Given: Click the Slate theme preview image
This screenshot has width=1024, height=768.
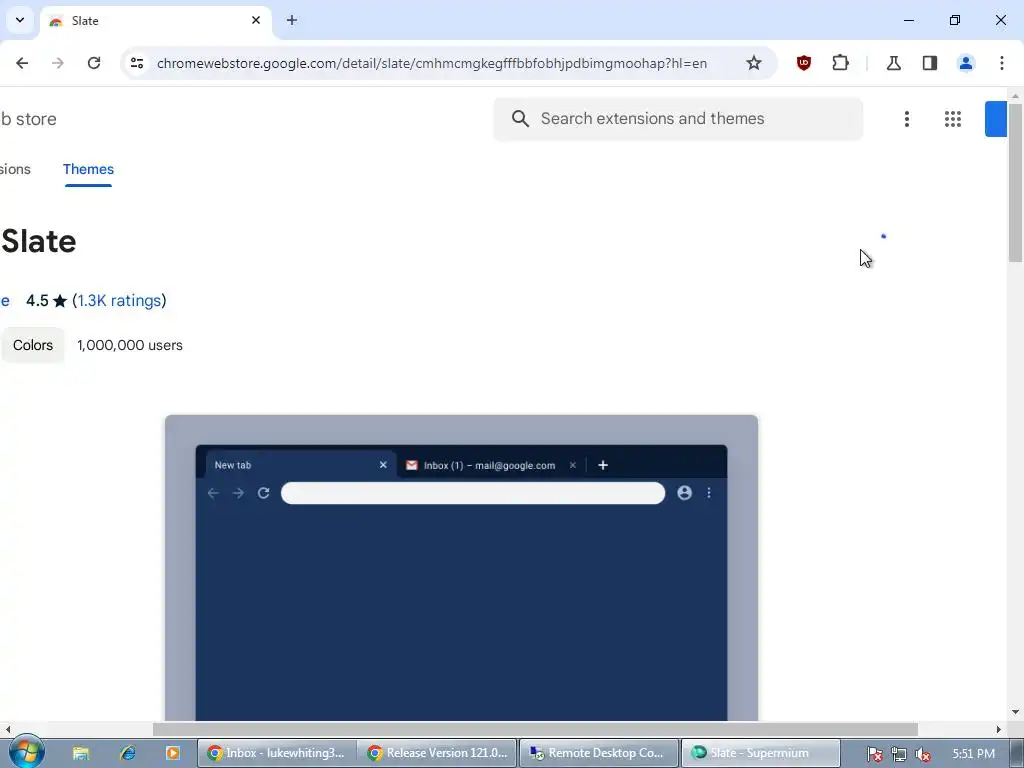Looking at the screenshot, I should pyautogui.click(x=461, y=568).
